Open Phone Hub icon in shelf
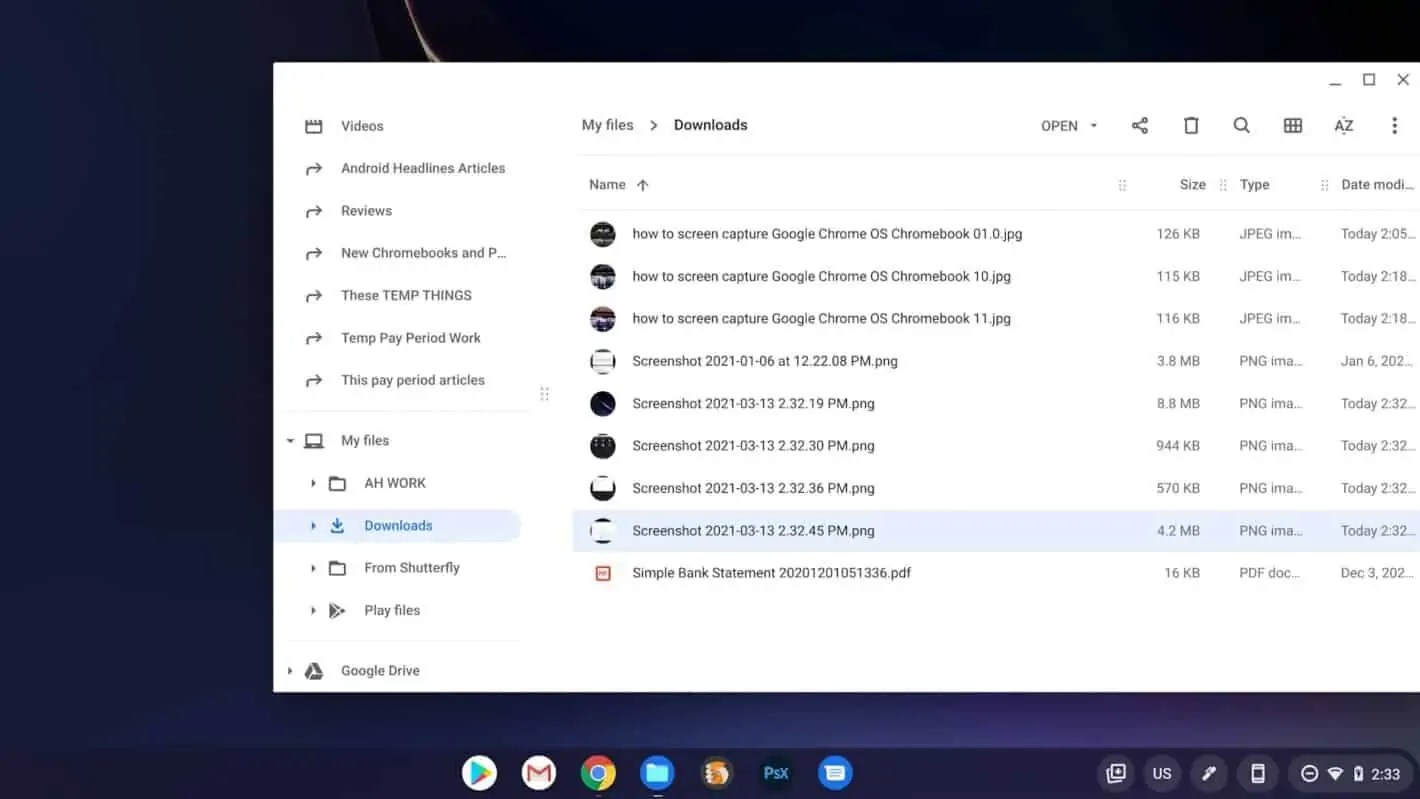This screenshot has height=799, width=1420. pyautogui.click(x=1257, y=773)
